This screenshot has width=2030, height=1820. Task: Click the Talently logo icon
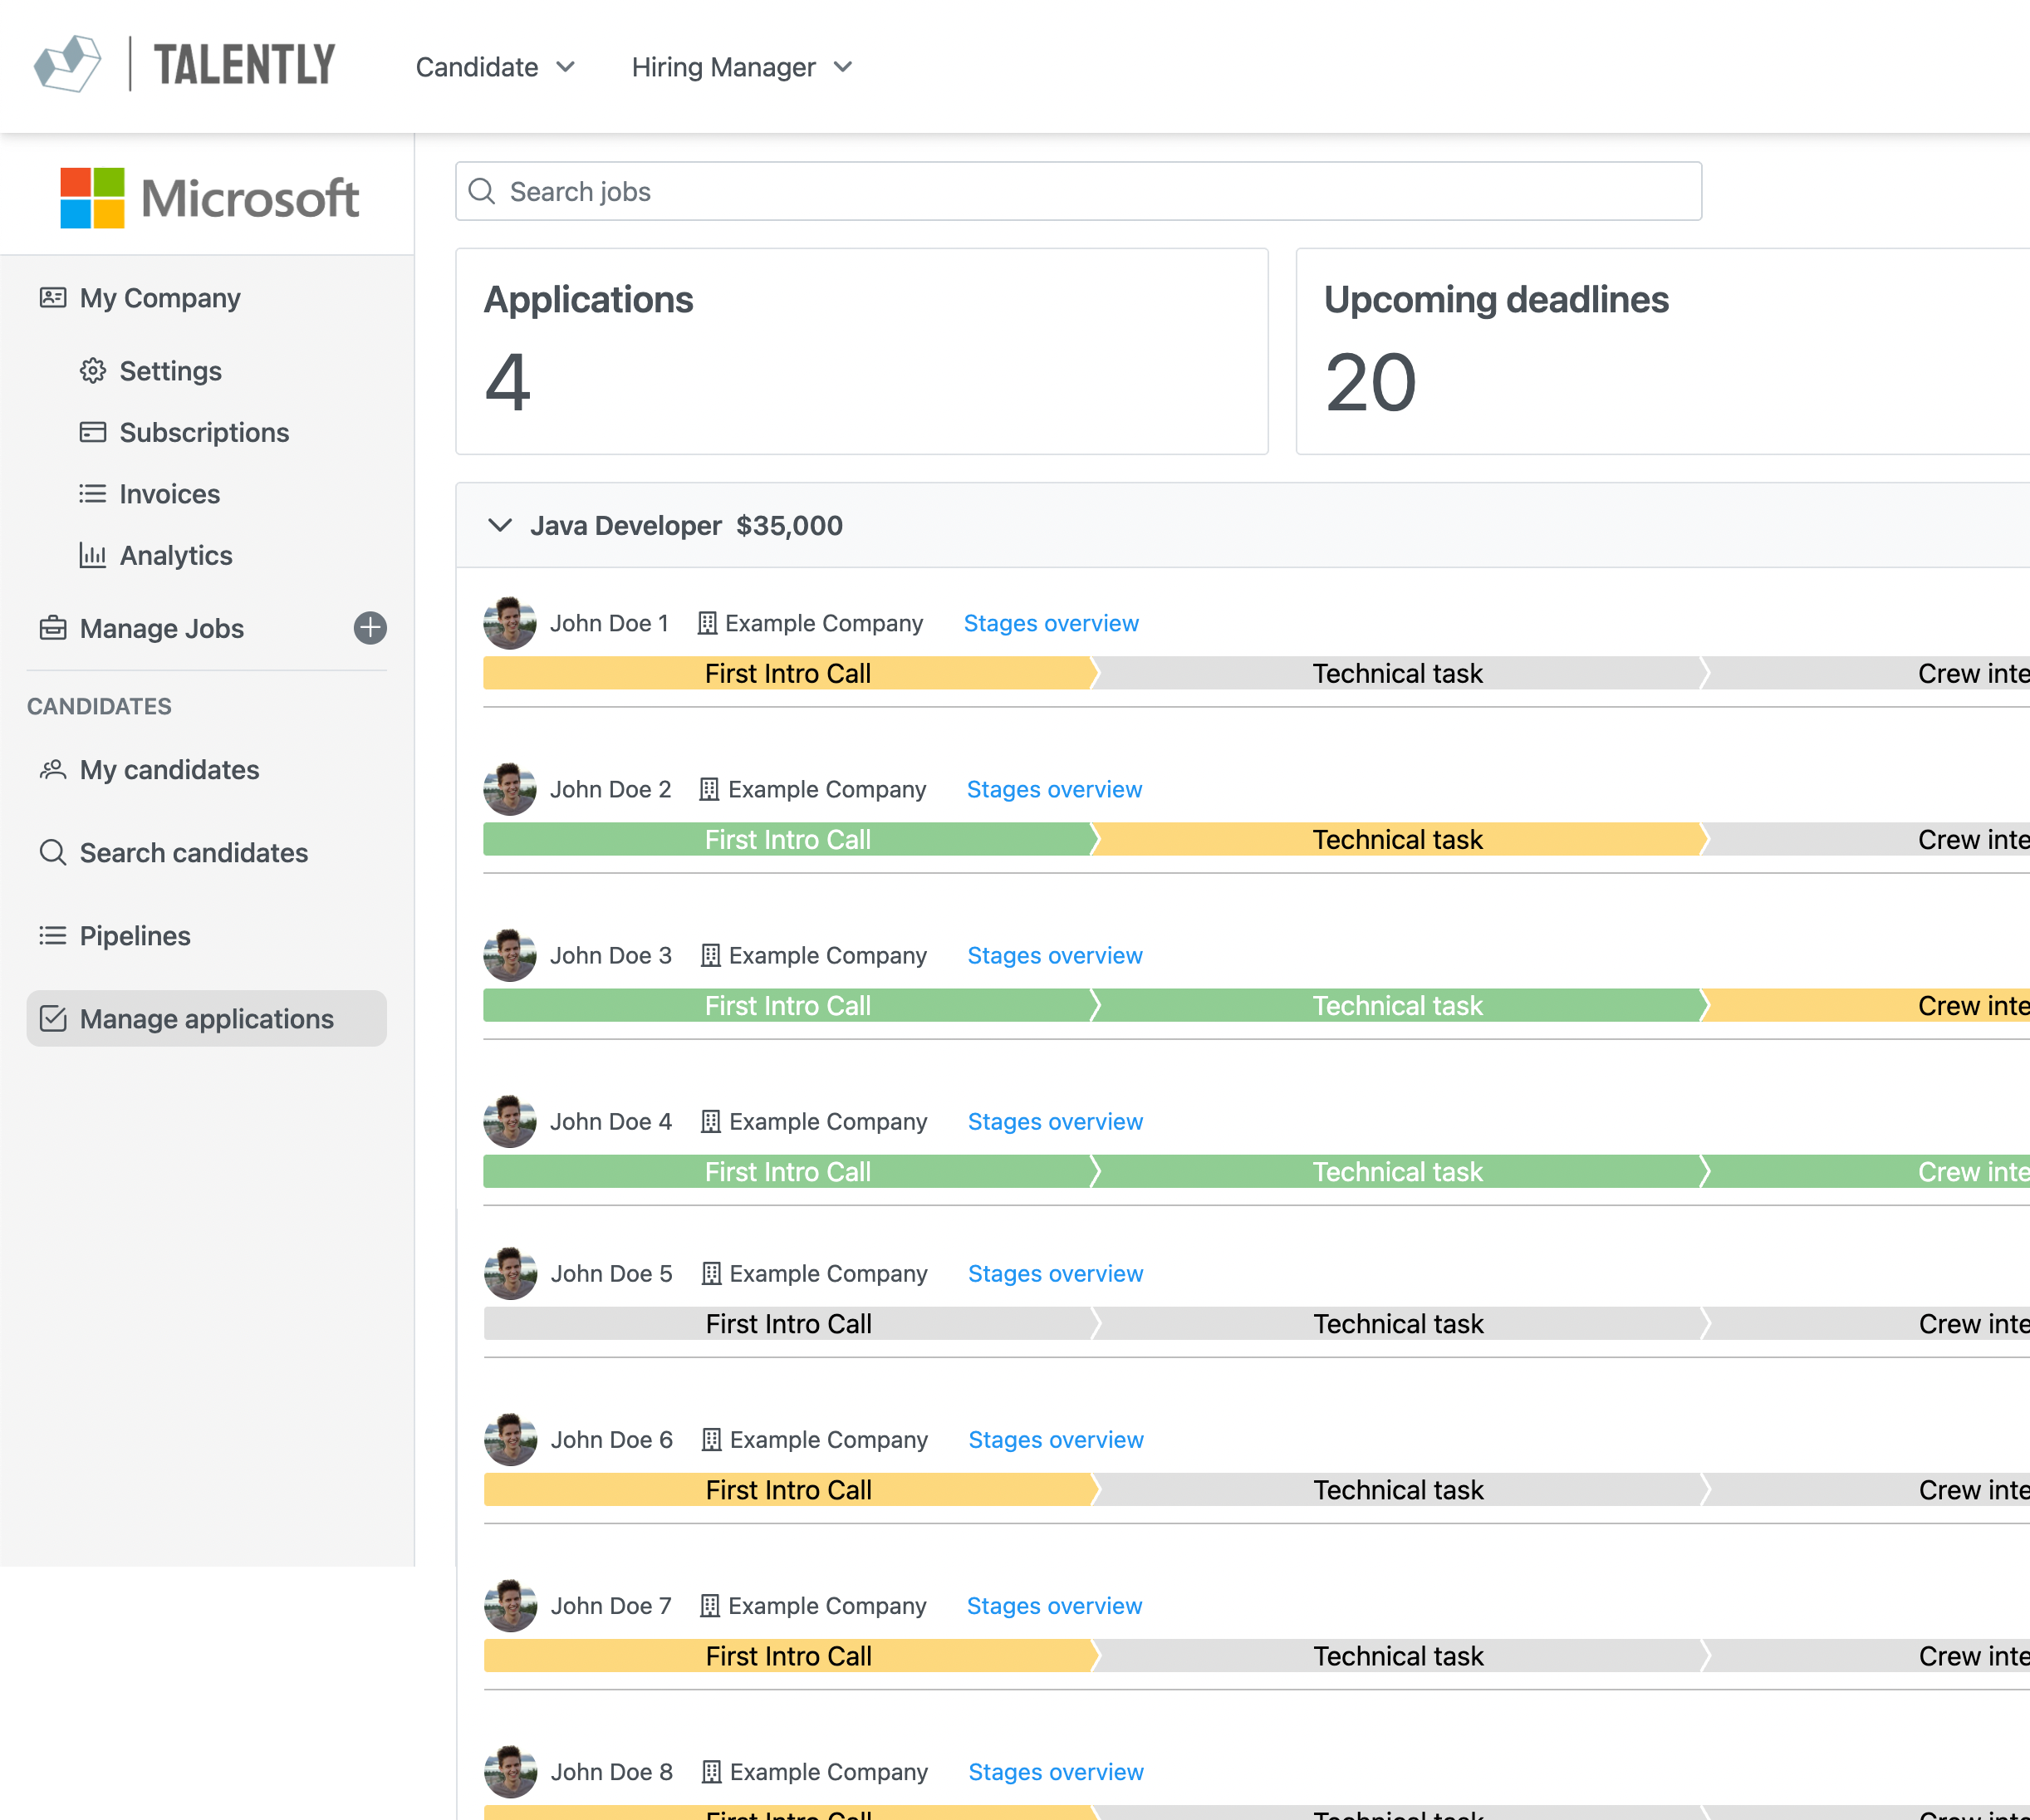pyautogui.click(x=67, y=65)
